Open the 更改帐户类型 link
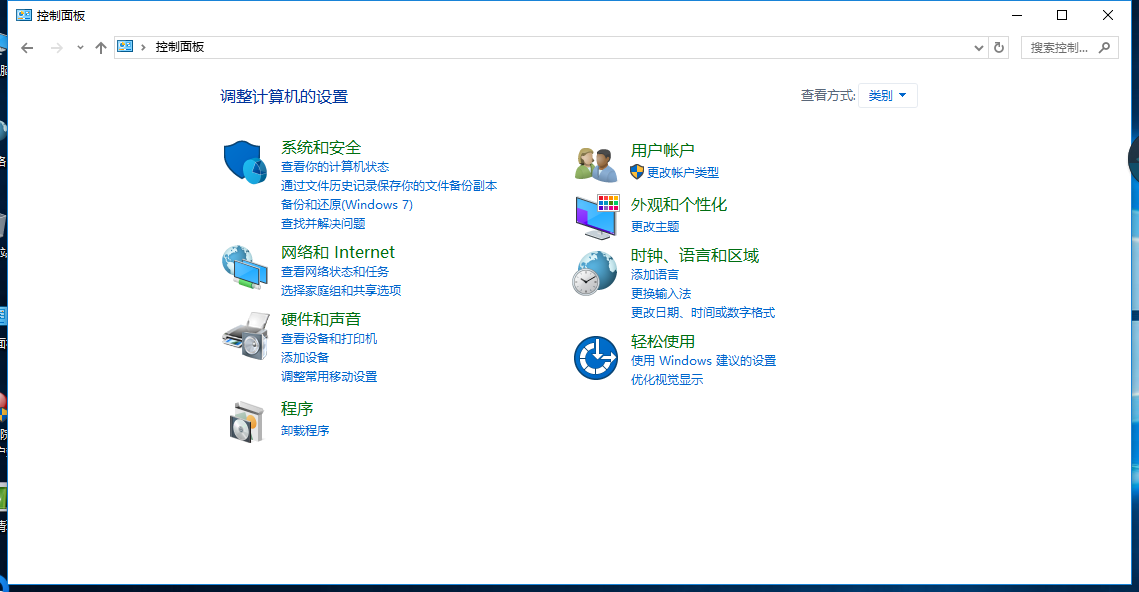The height and width of the screenshot is (592, 1139). click(682, 173)
